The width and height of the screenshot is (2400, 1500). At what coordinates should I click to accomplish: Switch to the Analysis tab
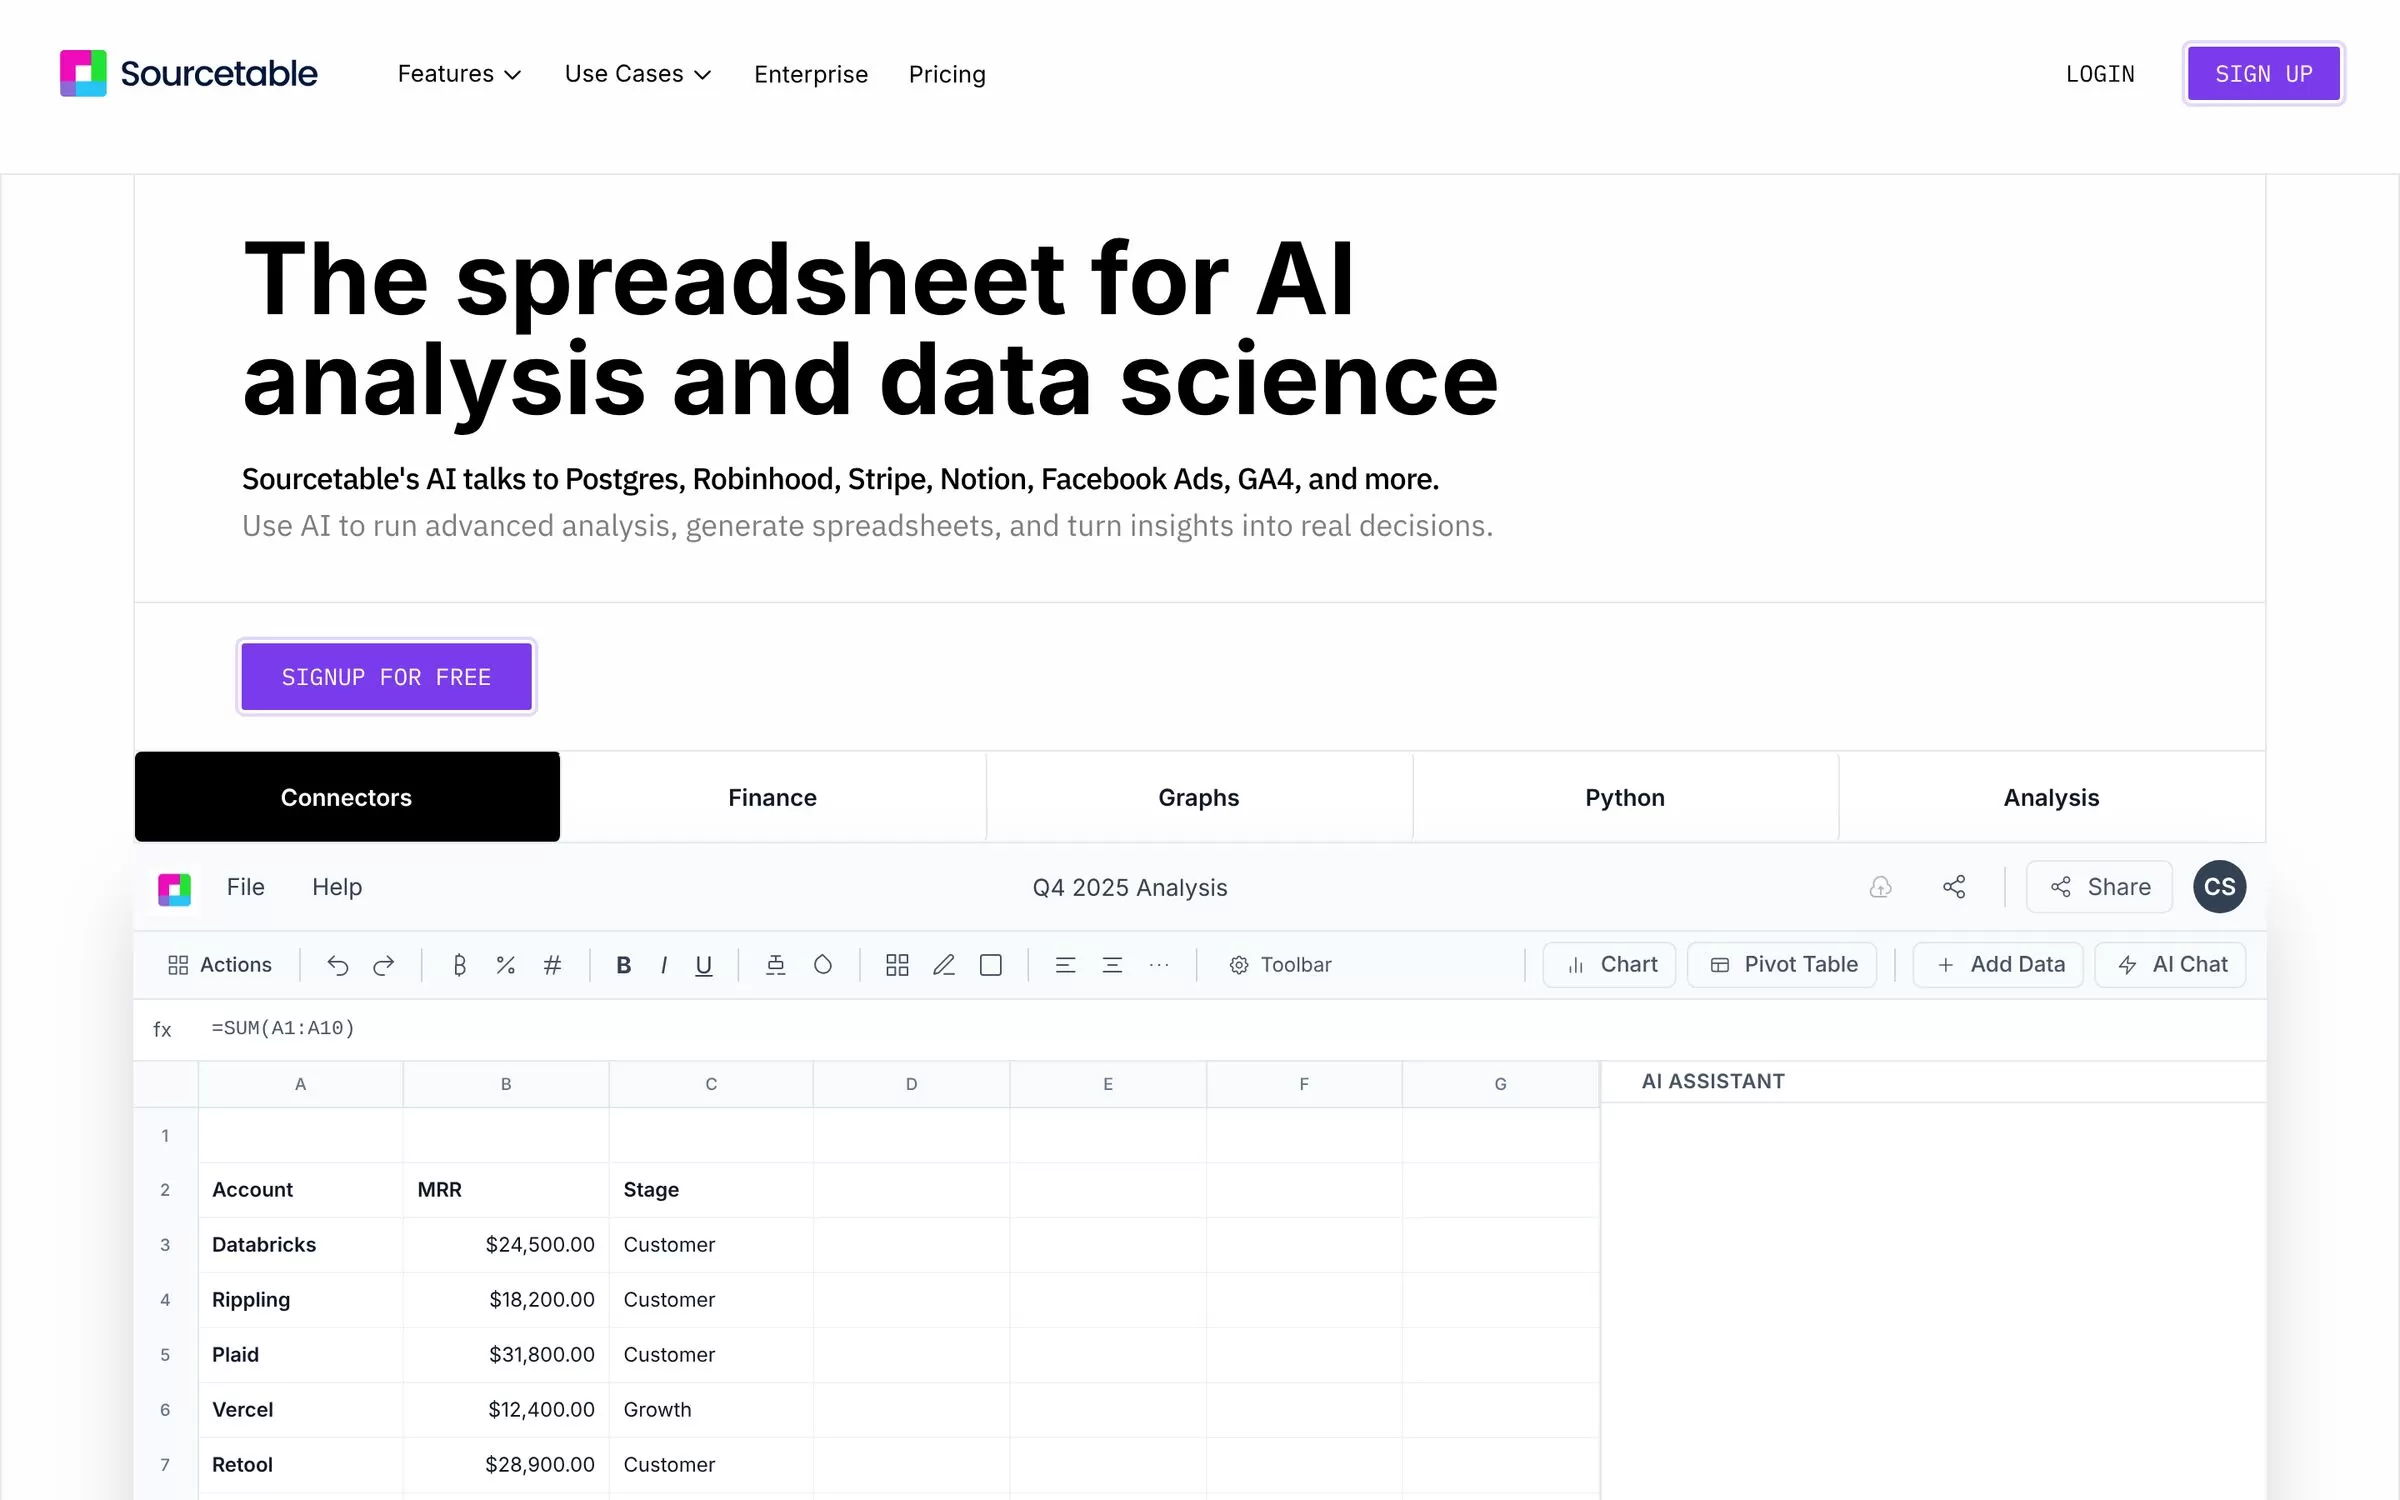click(2052, 797)
